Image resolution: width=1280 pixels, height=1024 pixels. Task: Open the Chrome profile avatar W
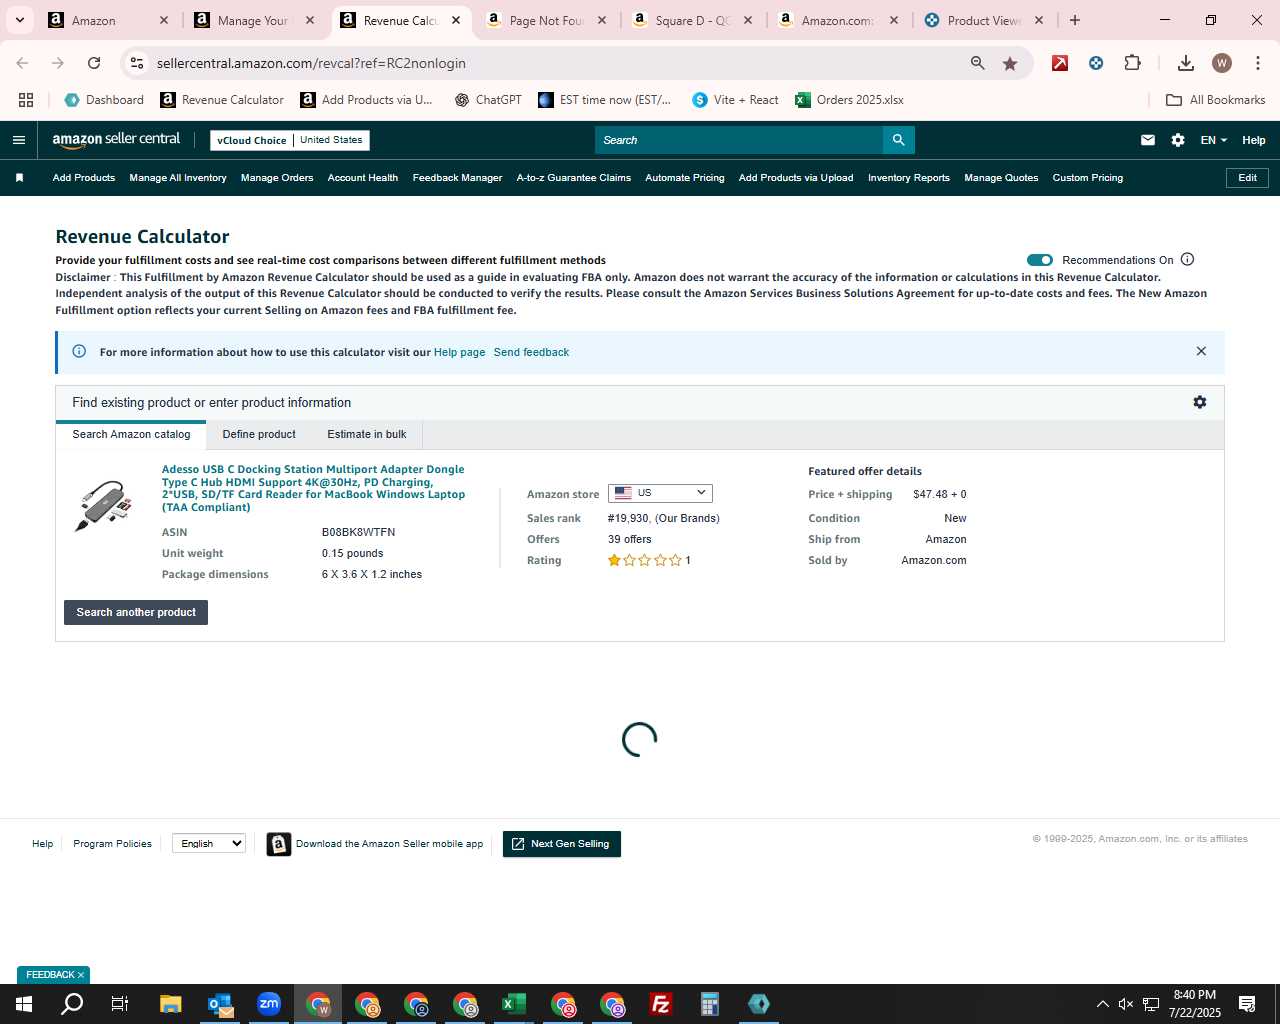coord(1221,63)
